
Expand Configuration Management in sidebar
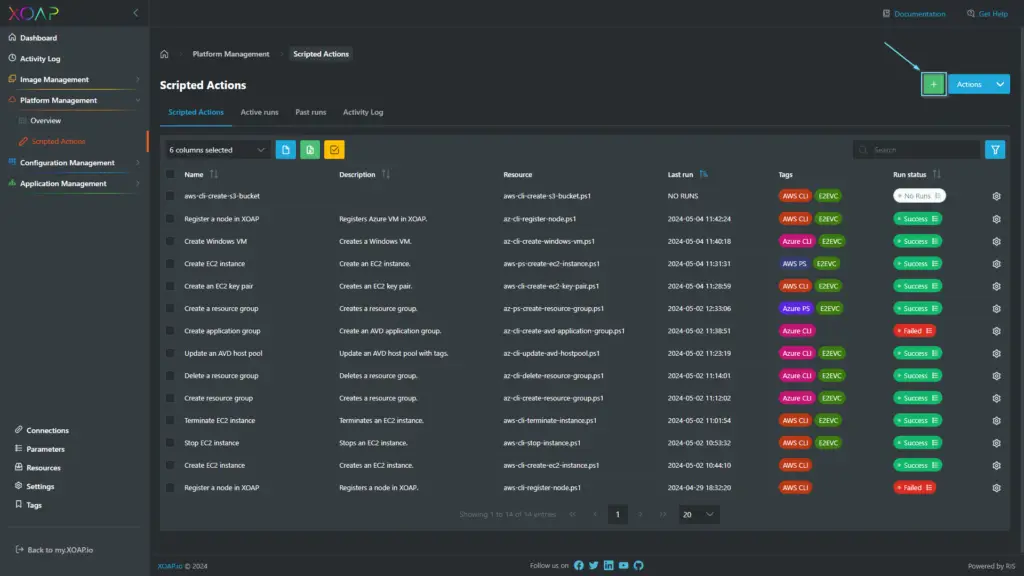click(x=74, y=163)
